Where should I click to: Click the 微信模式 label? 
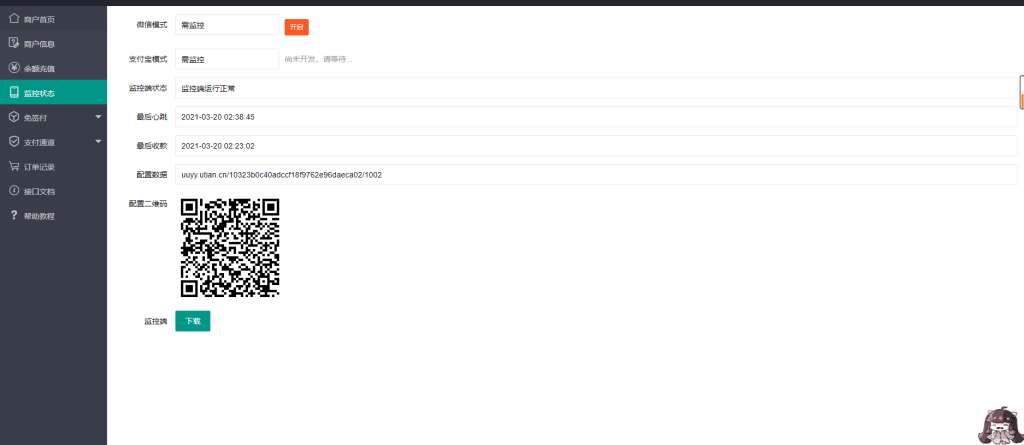click(x=152, y=25)
